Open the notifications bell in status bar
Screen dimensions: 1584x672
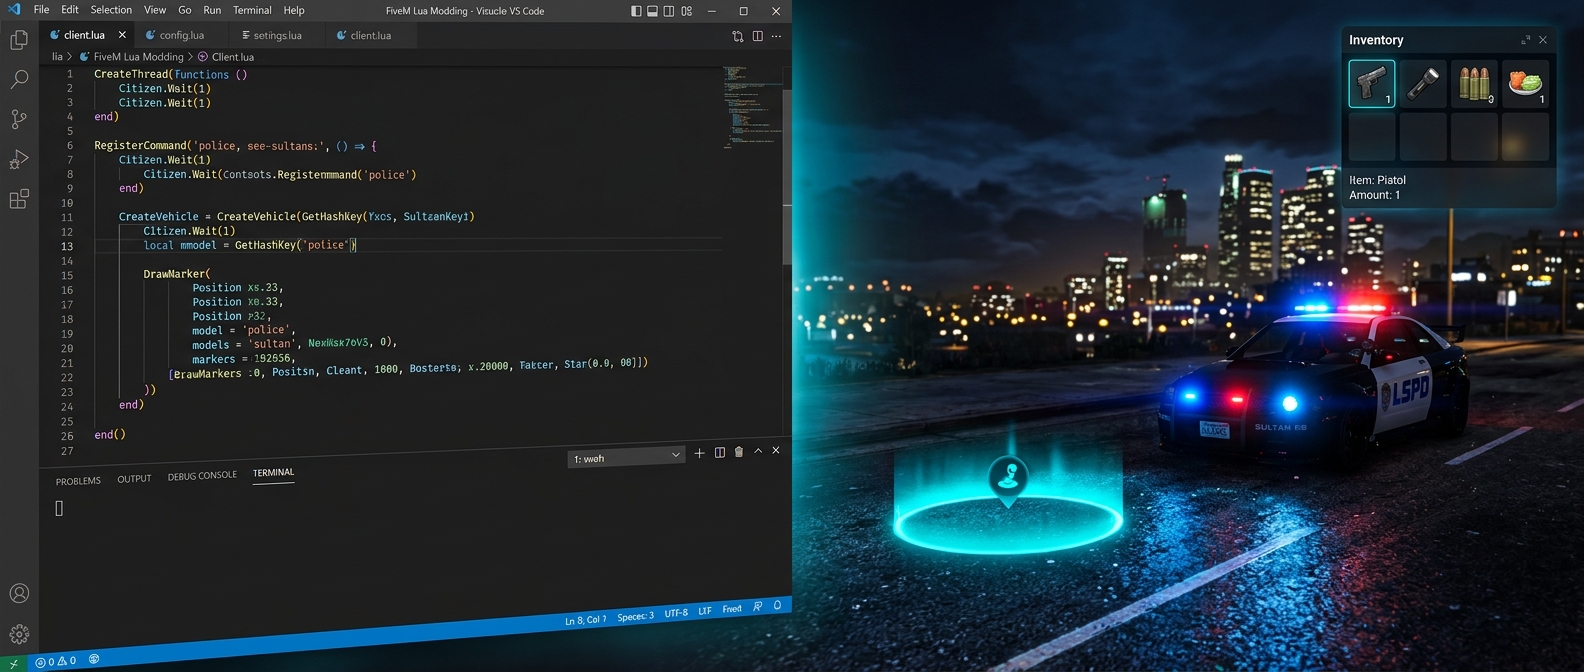pyautogui.click(x=777, y=606)
